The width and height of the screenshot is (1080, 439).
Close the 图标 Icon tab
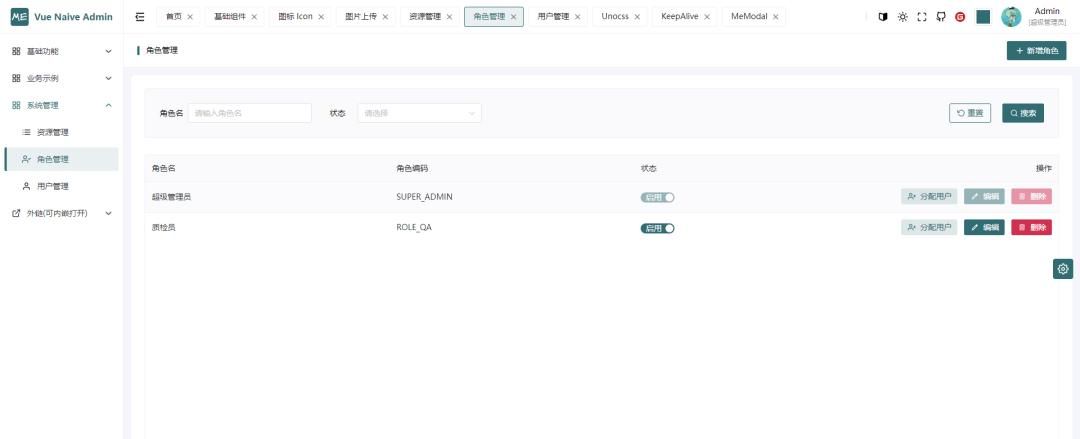tap(321, 17)
